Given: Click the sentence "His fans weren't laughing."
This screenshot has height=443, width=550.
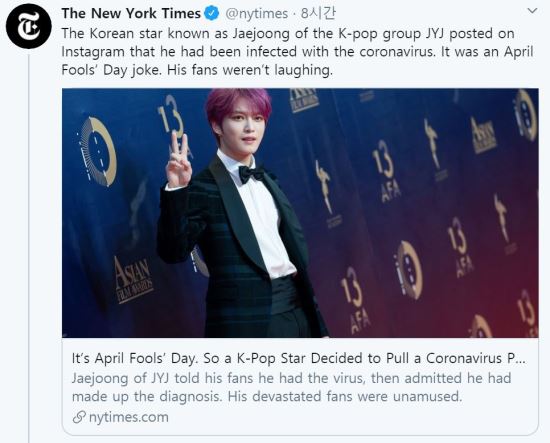Looking at the screenshot, I should [250, 70].
